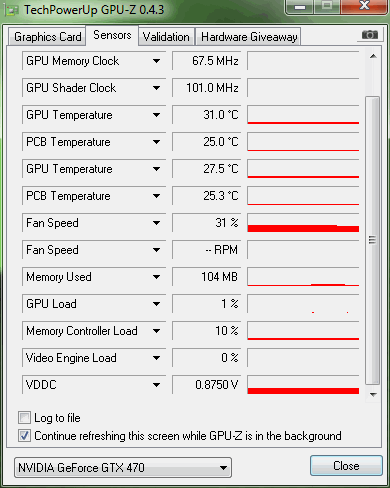Expand the Memory Controller Load dropdown
Screen dimensions: 390x488
156,331
